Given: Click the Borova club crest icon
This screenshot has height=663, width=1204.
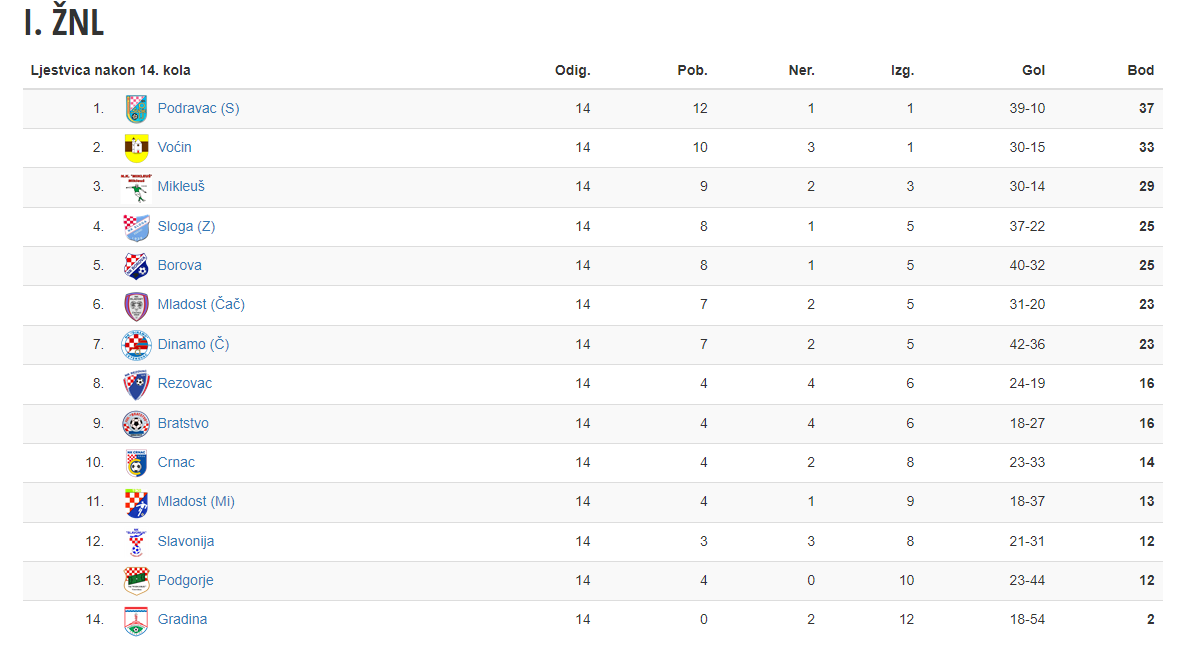Looking at the screenshot, I should (x=136, y=266).
